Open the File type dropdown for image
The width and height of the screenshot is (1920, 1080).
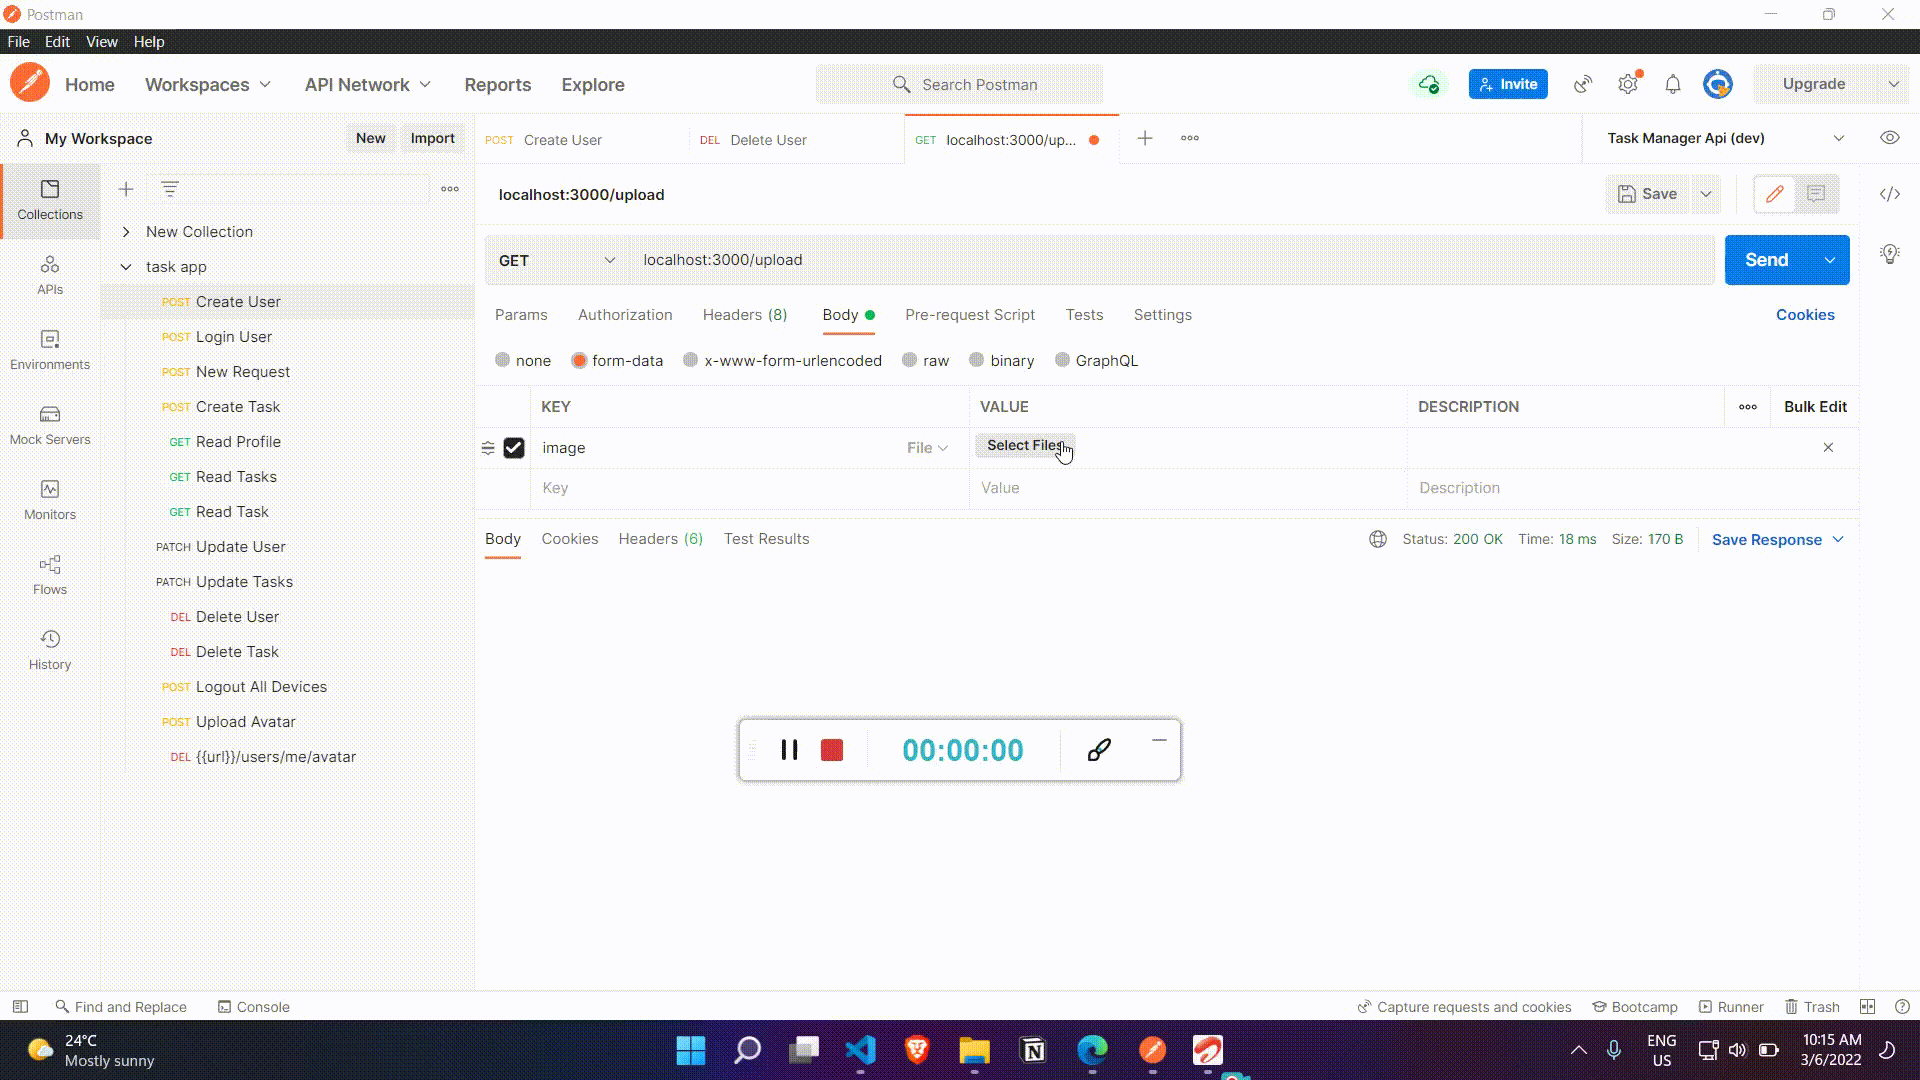pyautogui.click(x=927, y=448)
